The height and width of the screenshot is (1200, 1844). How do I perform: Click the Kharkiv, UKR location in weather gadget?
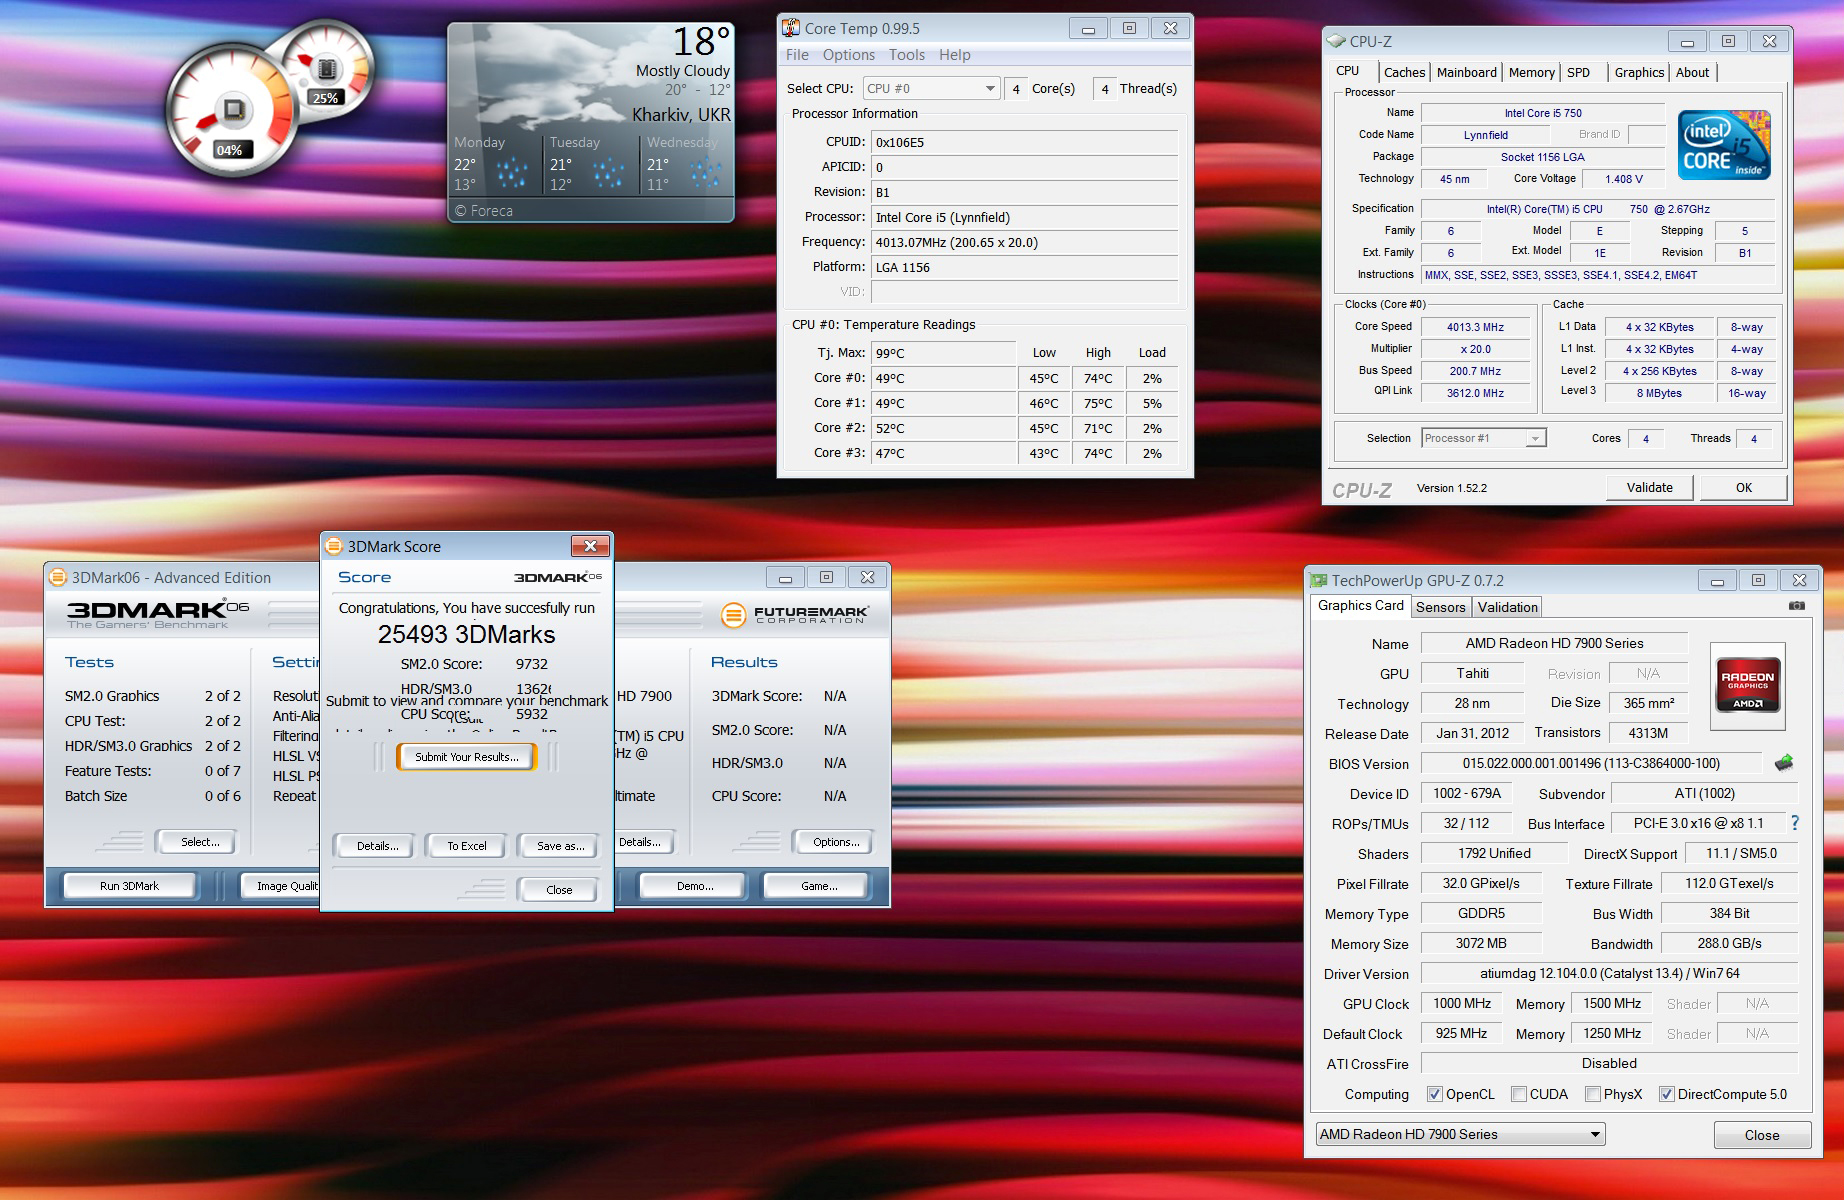click(x=681, y=115)
